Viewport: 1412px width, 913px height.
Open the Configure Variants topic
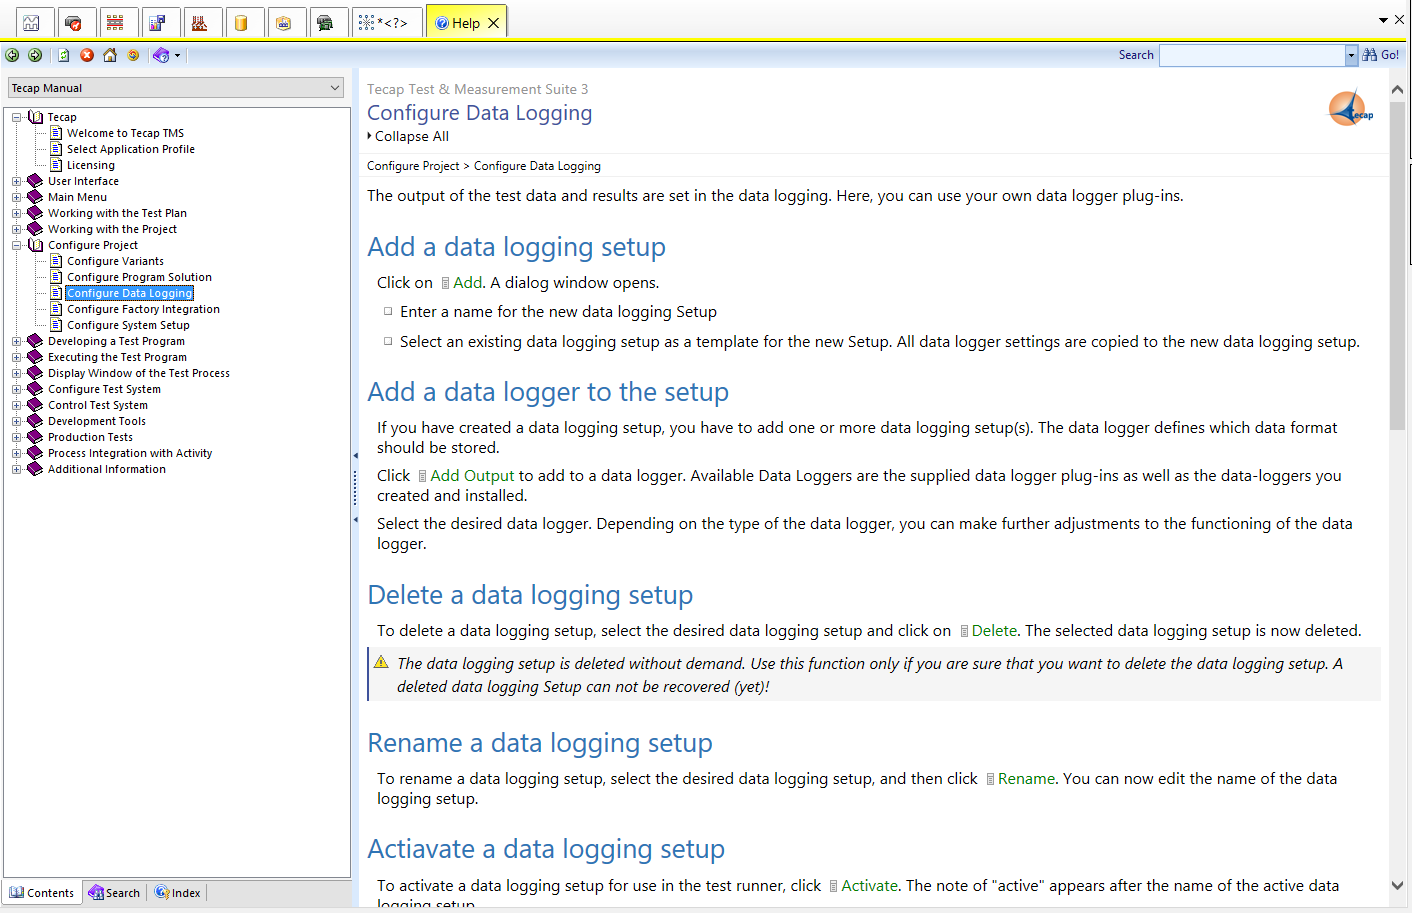tap(115, 261)
